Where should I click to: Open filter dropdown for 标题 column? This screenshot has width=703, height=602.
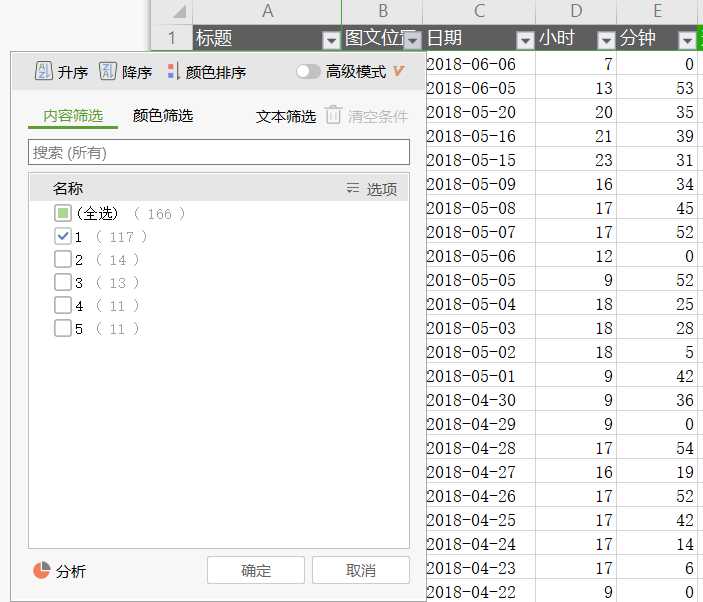pos(331,40)
